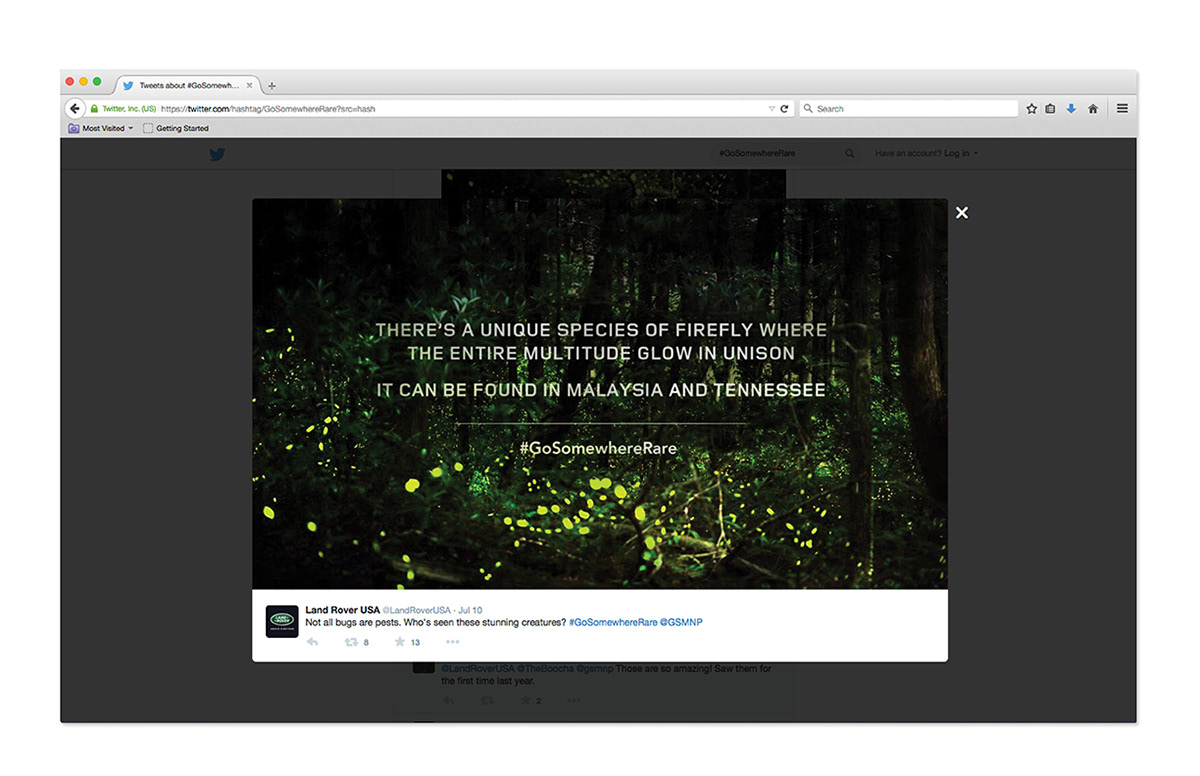This screenshot has width=1200, height=776.
Task: Open the #GoSomewhereRare hashtag in the tweet
Action: tap(613, 622)
